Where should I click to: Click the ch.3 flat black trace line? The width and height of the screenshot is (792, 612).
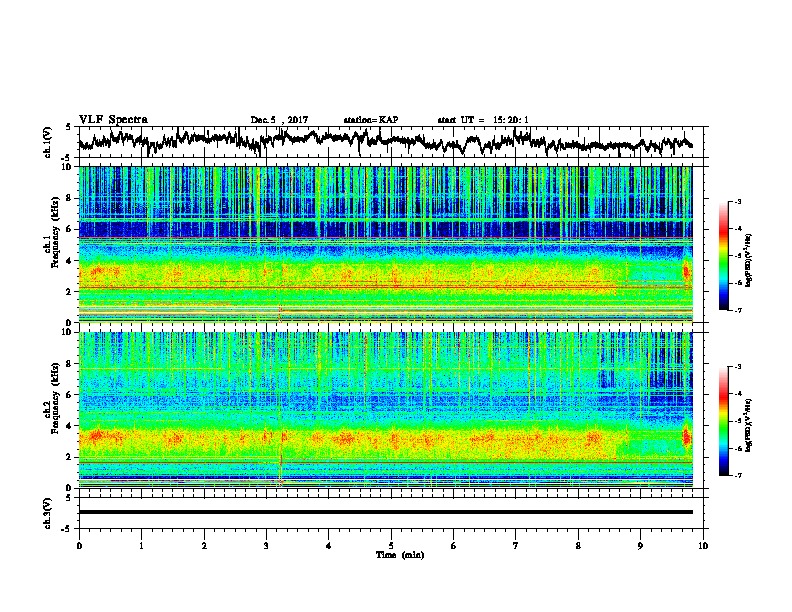pos(386,512)
